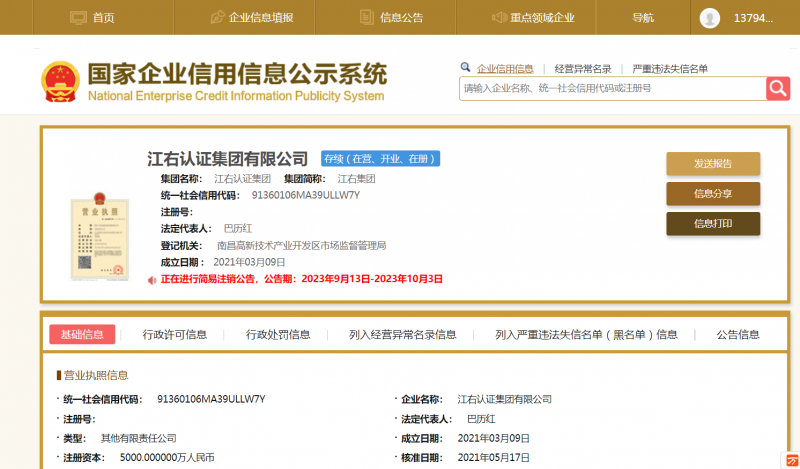Click the monitor icon beside 首页
The image size is (800, 469).
(79, 18)
